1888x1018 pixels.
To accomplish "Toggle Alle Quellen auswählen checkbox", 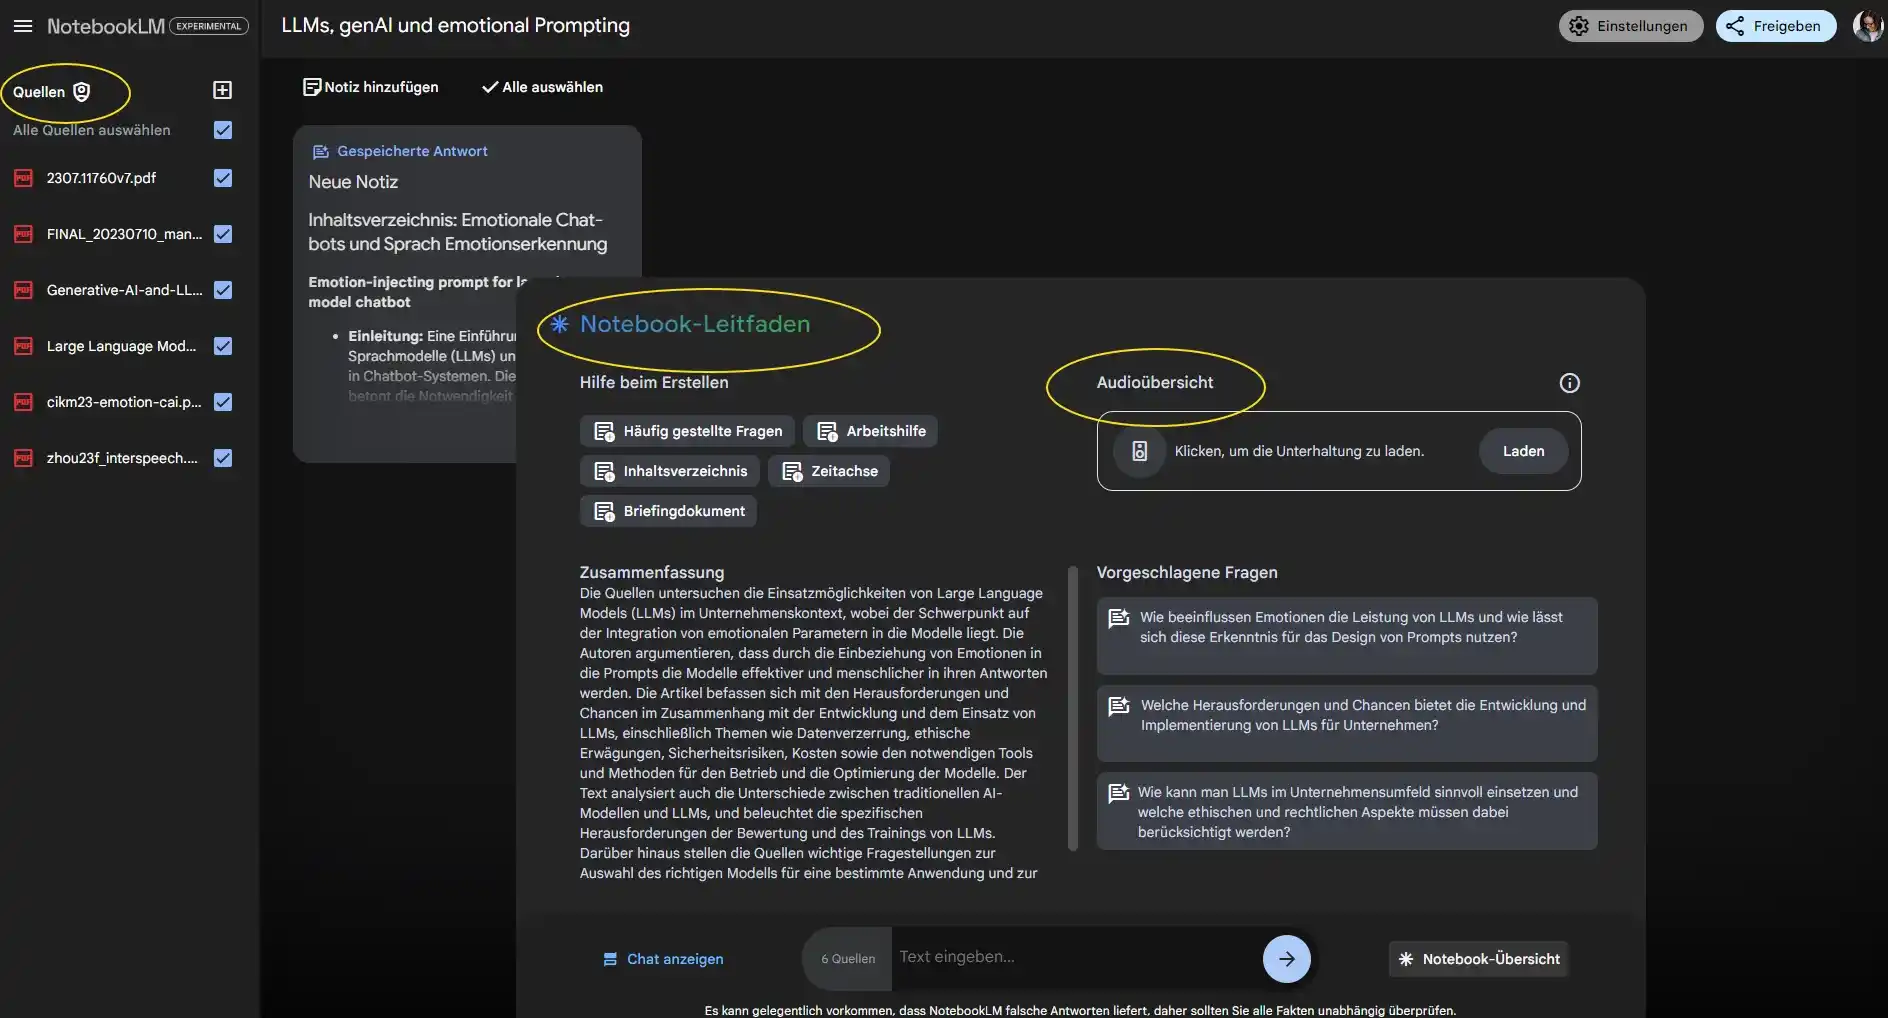I will tap(223, 130).
